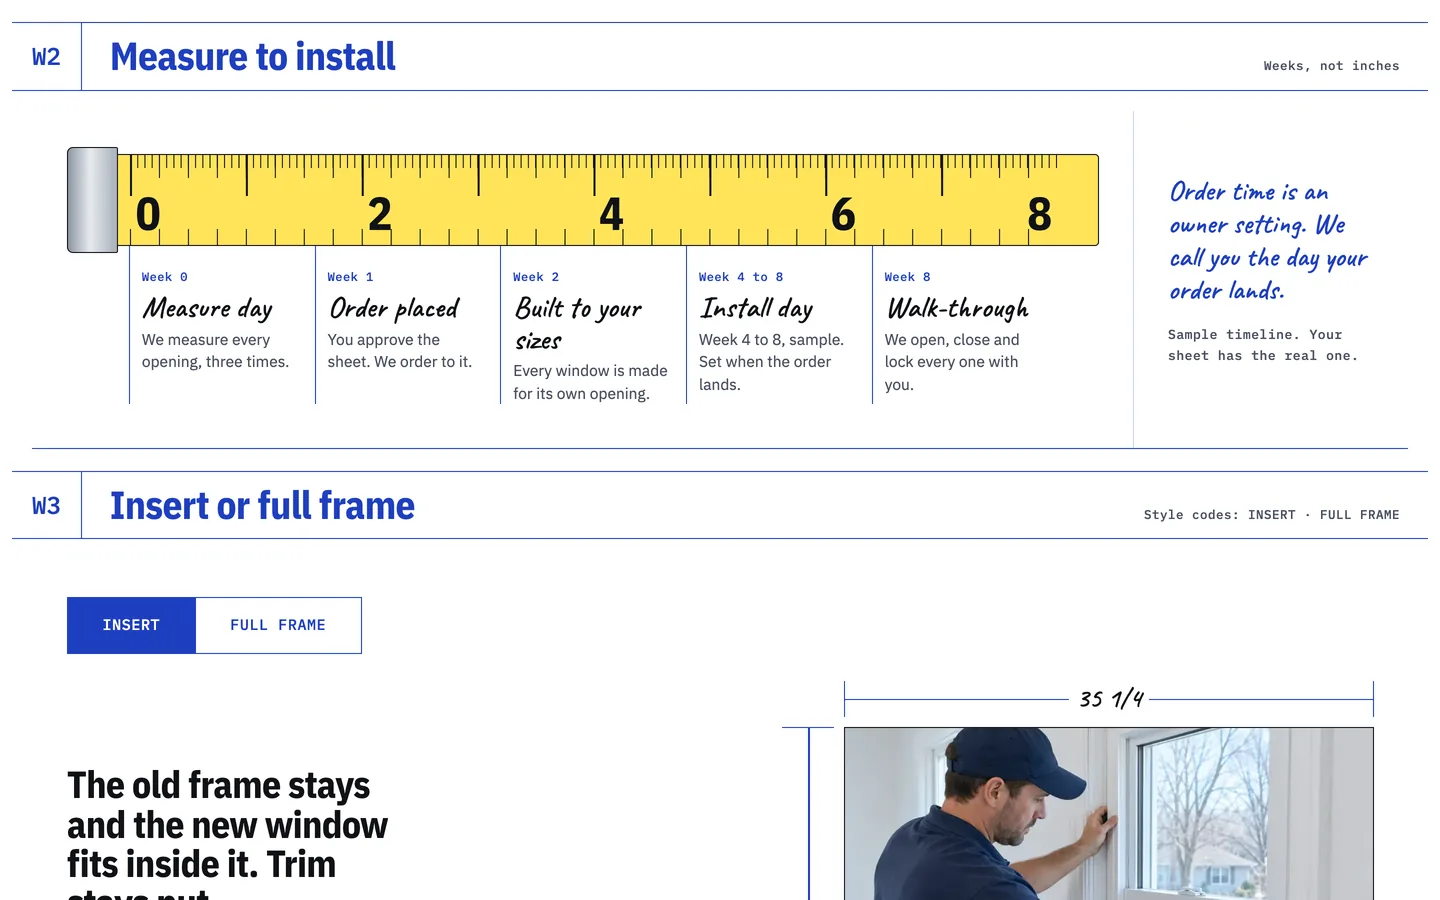Screen dimensions: 1440x900
Task: Select the "Measure day" step title
Action: click(207, 308)
